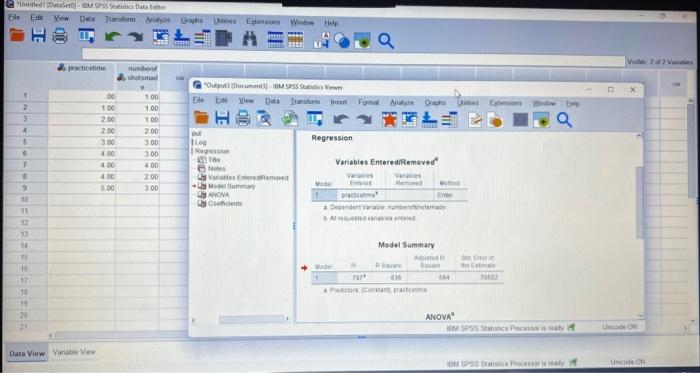
Task: Click the binoculars Find icon
Action: point(250,39)
